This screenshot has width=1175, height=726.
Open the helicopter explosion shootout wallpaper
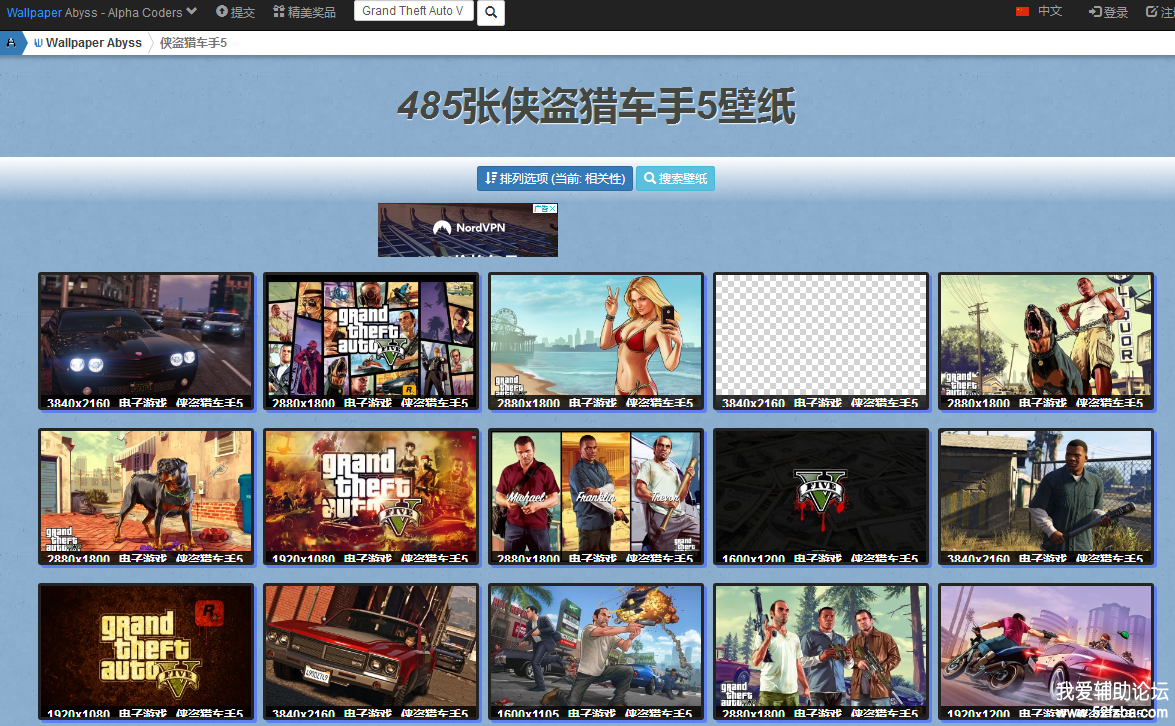click(596, 653)
